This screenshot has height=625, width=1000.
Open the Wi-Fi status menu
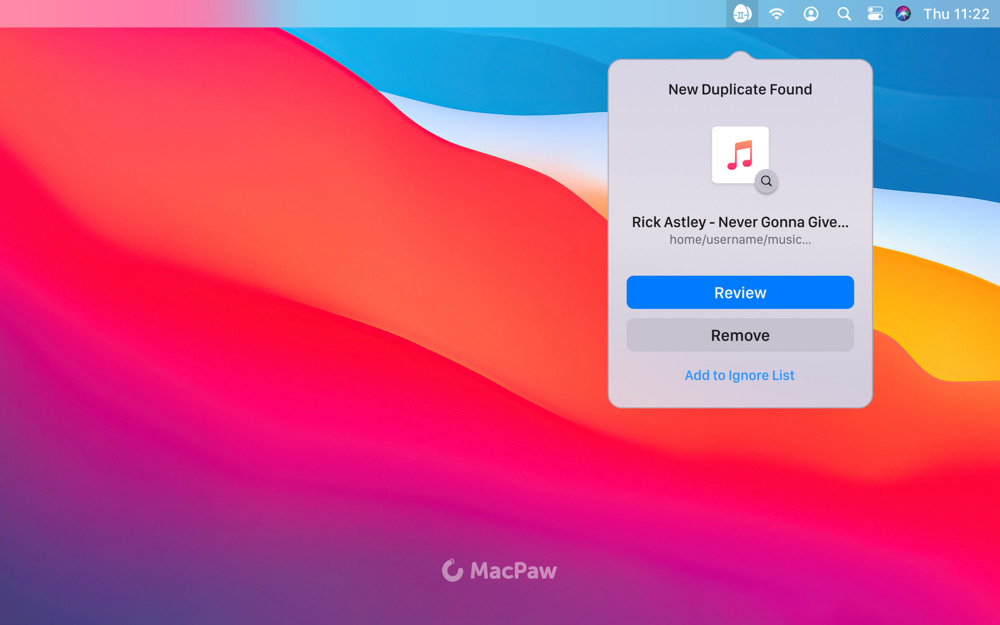coord(776,14)
